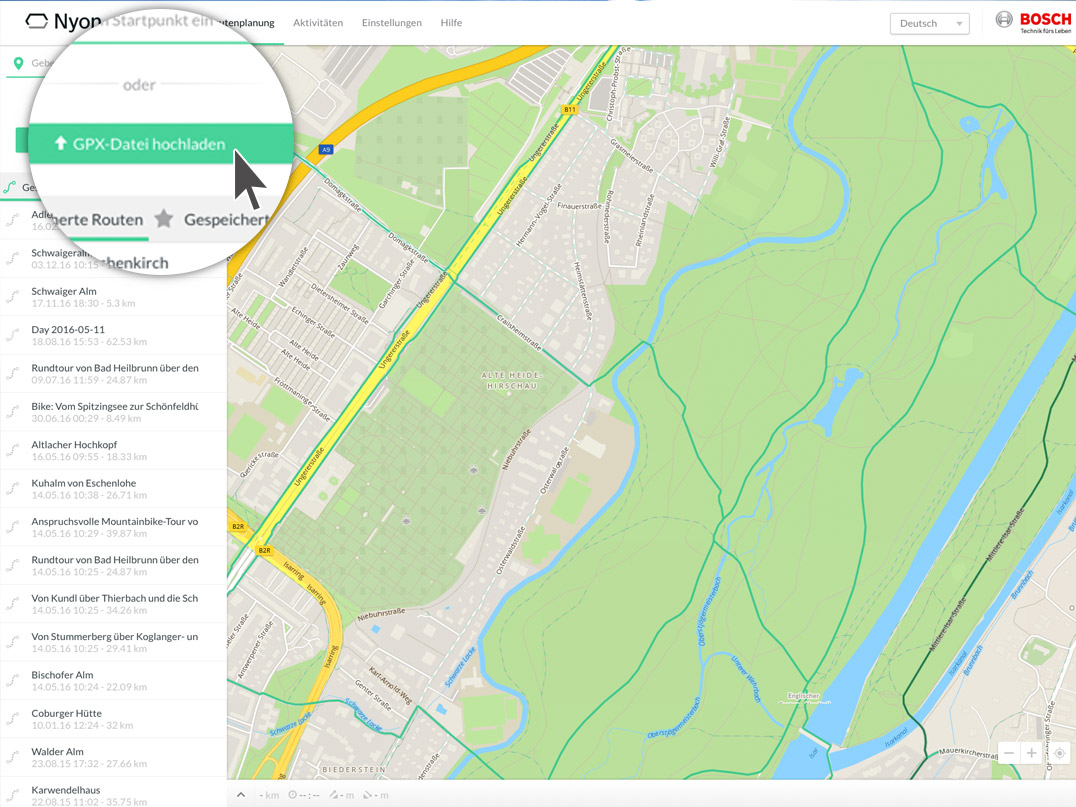Click route icon next to Schwaiger Alm
This screenshot has height=807, width=1076.
[13, 297]
